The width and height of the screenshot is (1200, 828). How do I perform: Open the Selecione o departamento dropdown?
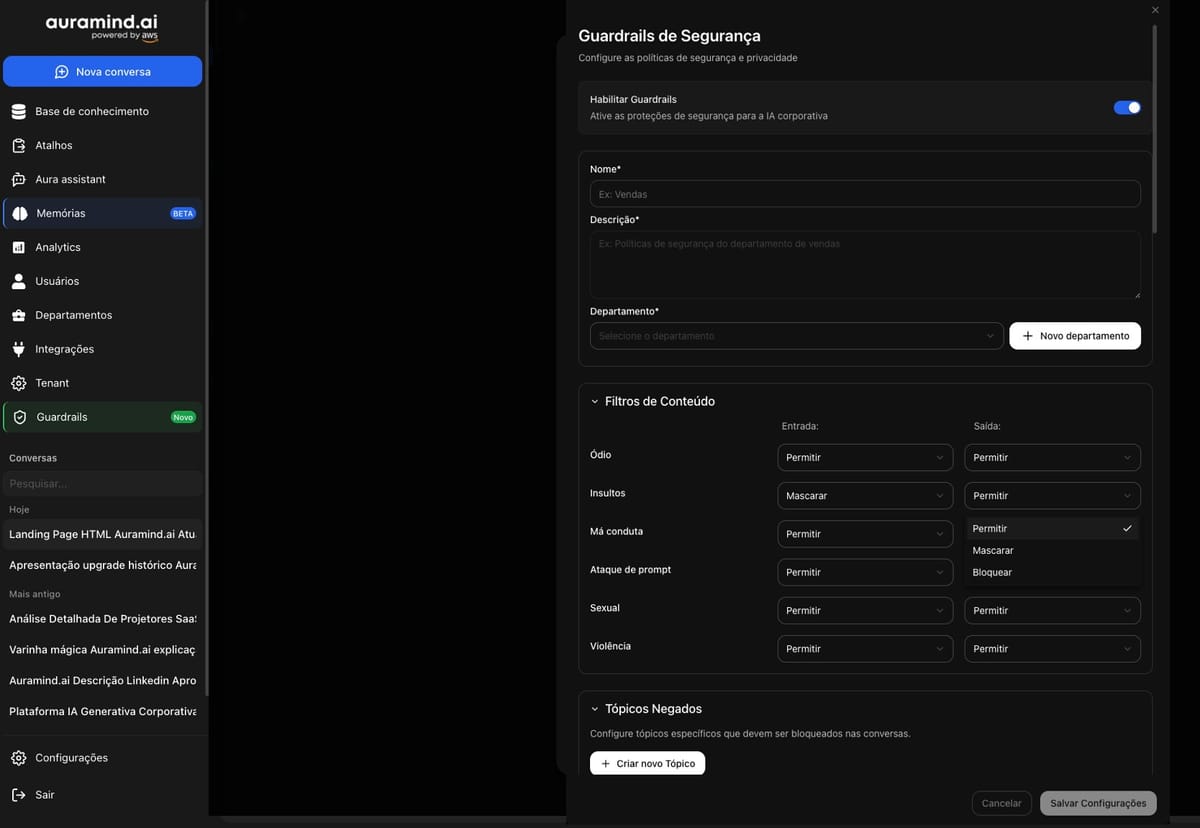click(795, 335)
